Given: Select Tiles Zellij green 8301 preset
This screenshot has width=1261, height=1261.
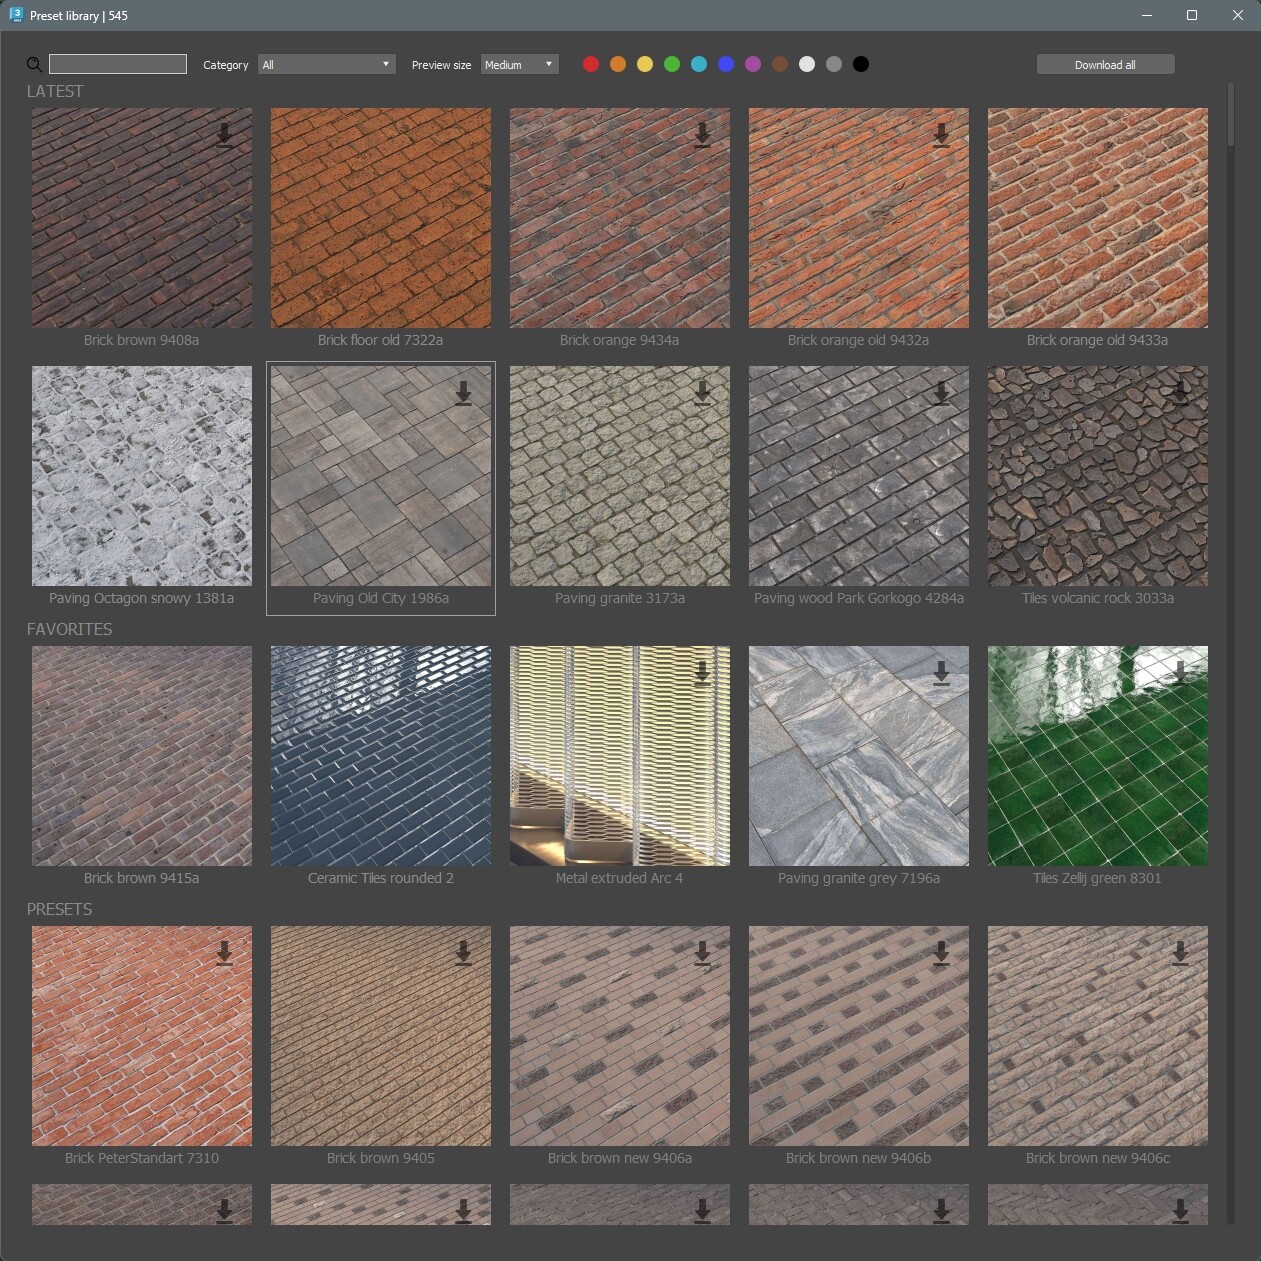Looking at the screenshot, I should pyautogui.click(x=1098, y=756).
